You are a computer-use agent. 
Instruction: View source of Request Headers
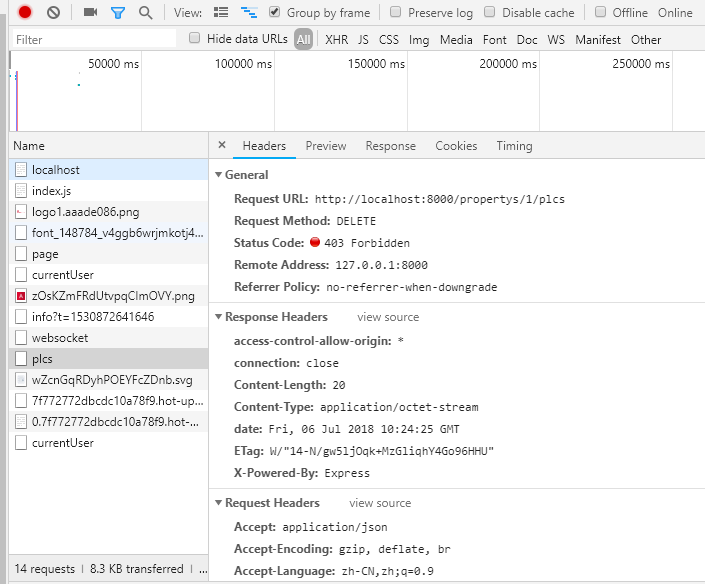tap(380, 503)
